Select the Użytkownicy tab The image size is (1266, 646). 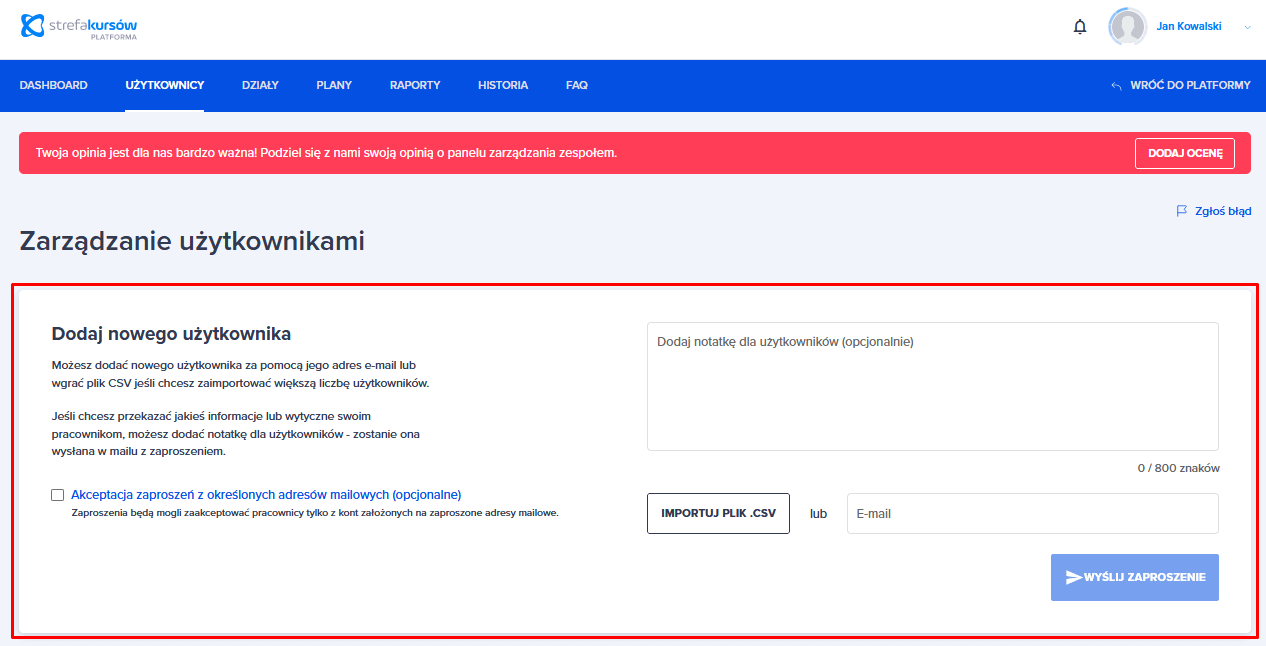pos(165,85)
